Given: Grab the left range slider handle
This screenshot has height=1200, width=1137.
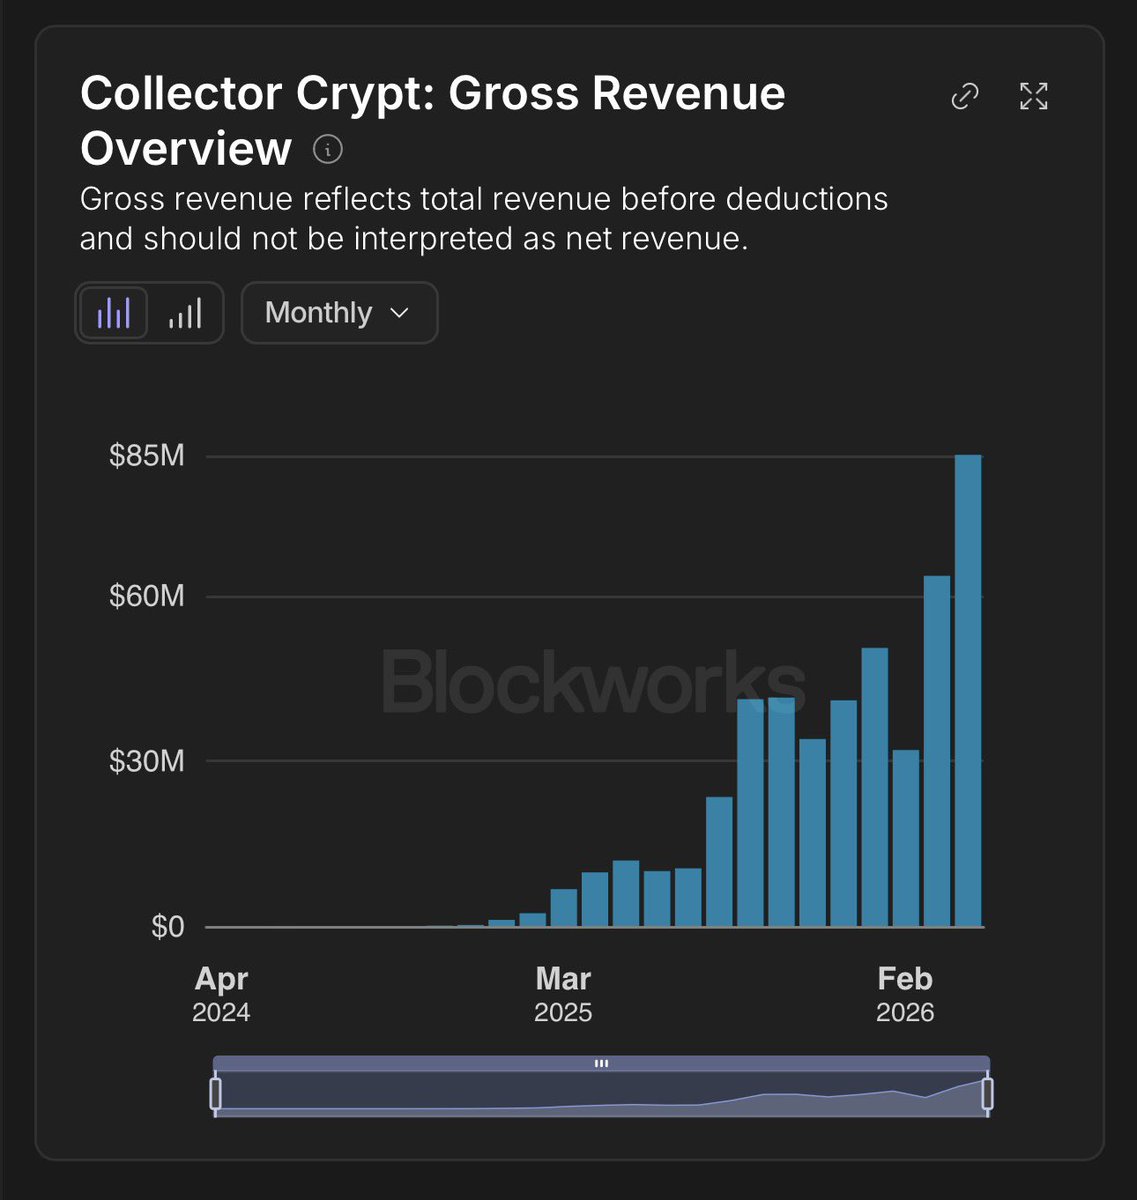Looking at the screenshot, I should [x=215, y=1093].
